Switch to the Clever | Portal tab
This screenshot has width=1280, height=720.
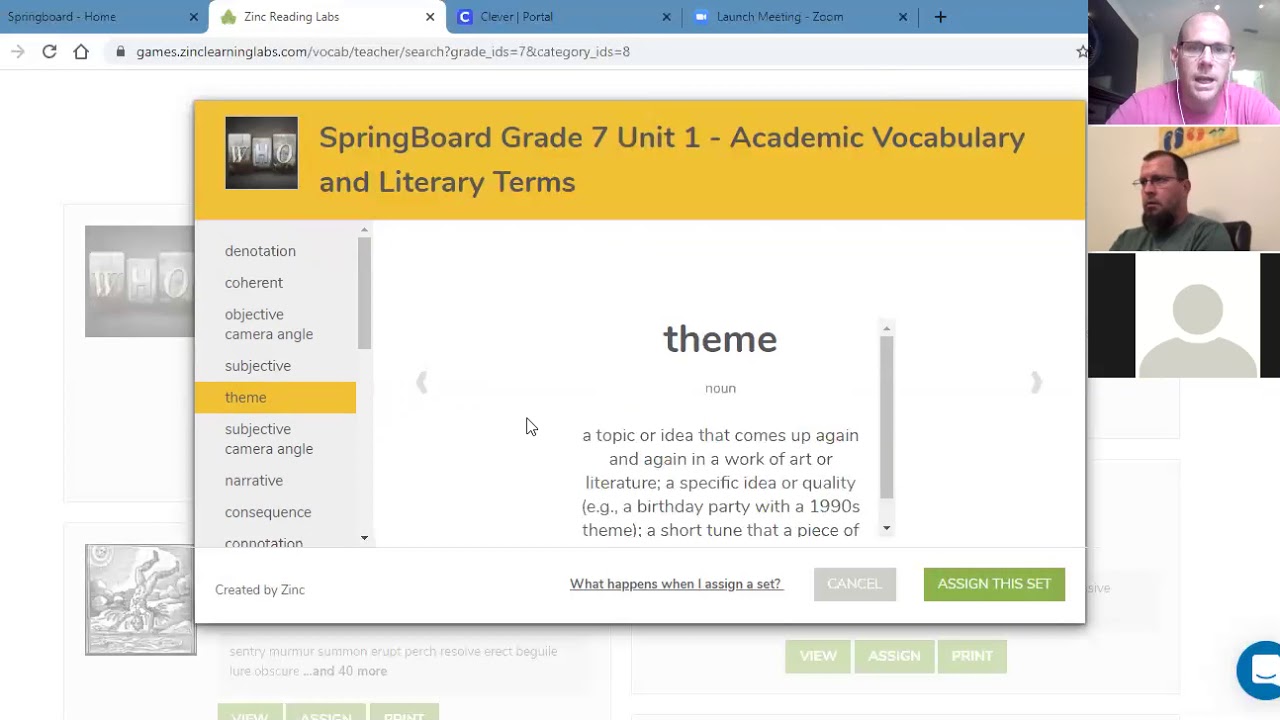(564, 17)
